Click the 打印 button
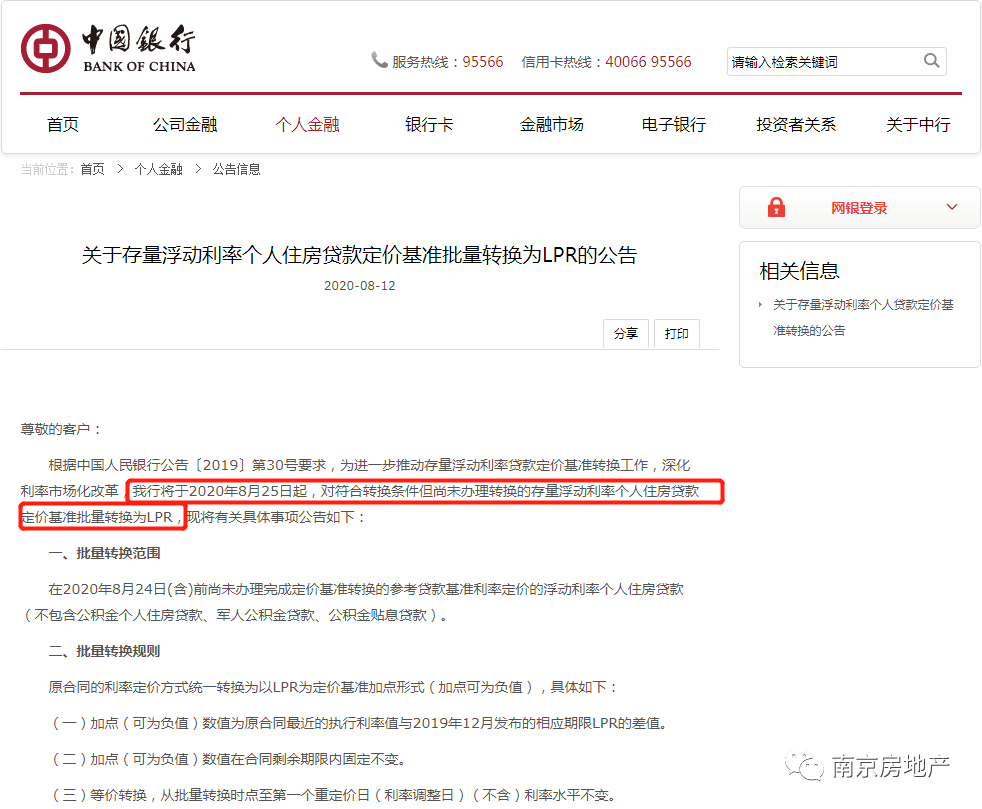This screenshot has height=809, width=982. coord(676,333)
